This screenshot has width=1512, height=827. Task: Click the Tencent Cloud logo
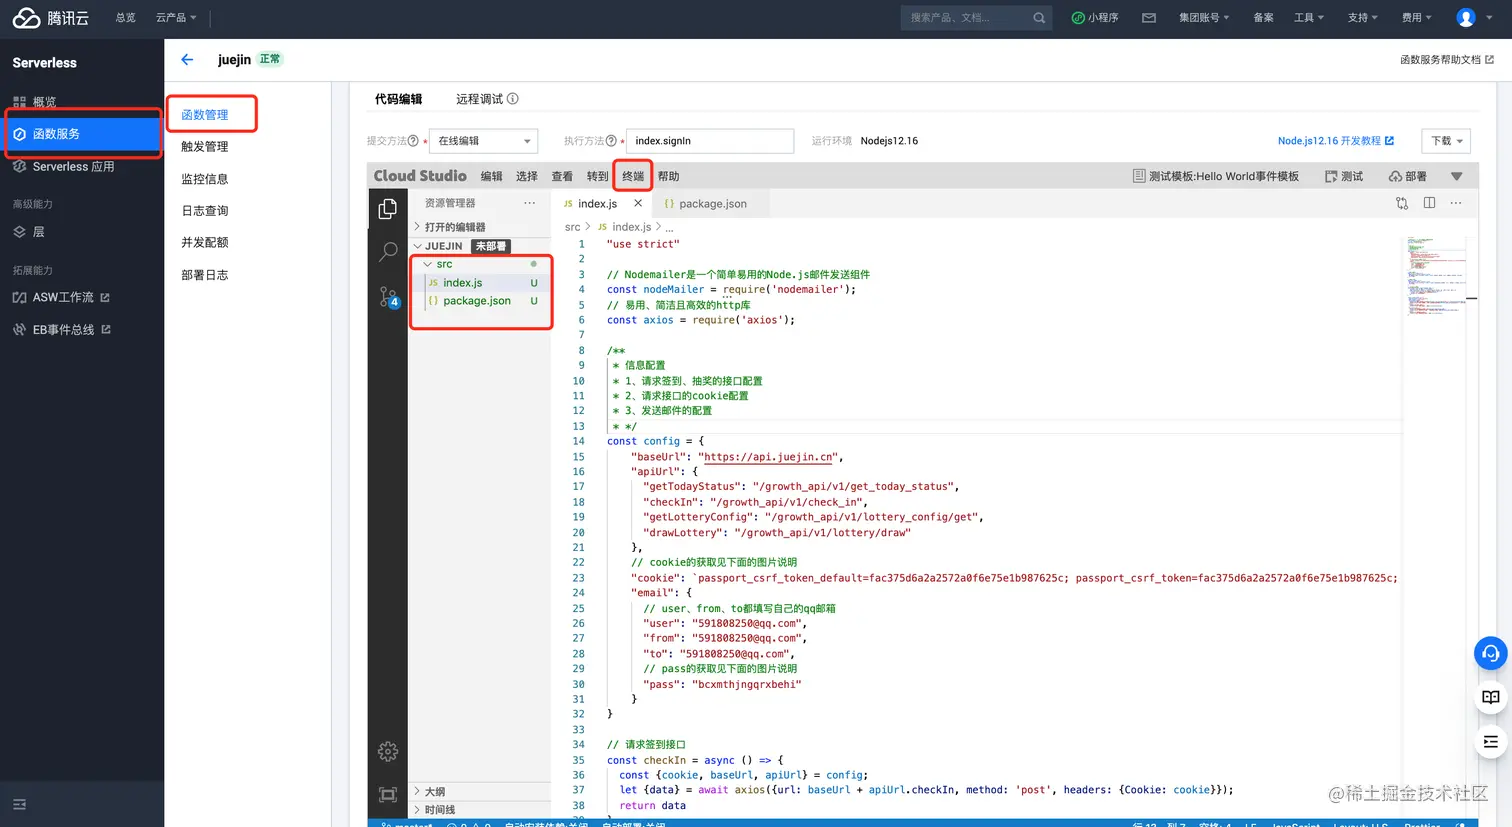tap(51, 18)
